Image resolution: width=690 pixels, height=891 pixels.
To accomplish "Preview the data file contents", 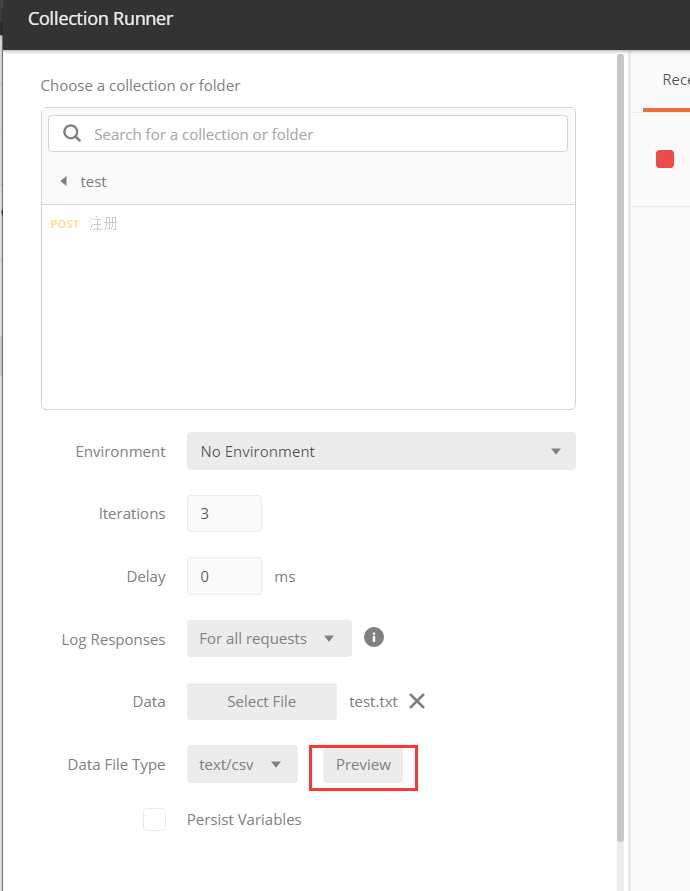I will (363, 764).
